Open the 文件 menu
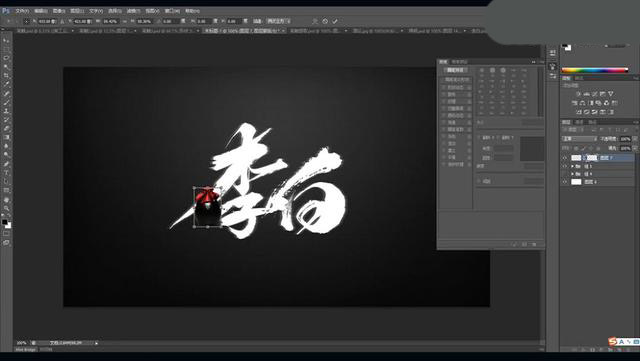 [22, 11]
